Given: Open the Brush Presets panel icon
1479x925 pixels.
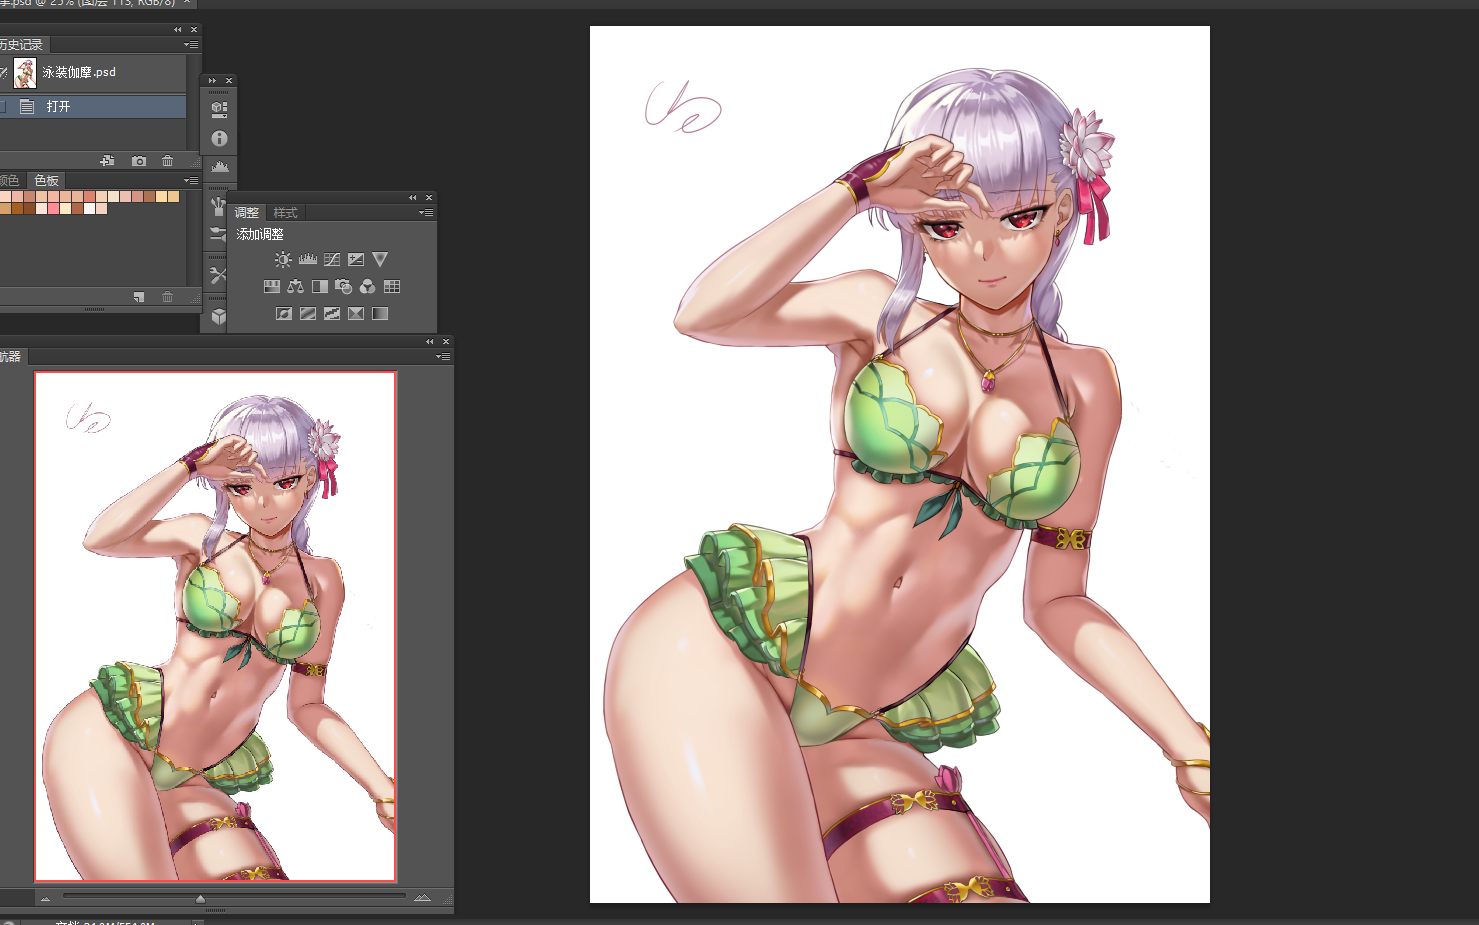Looking at the screenshot, I should click(218, 207).
